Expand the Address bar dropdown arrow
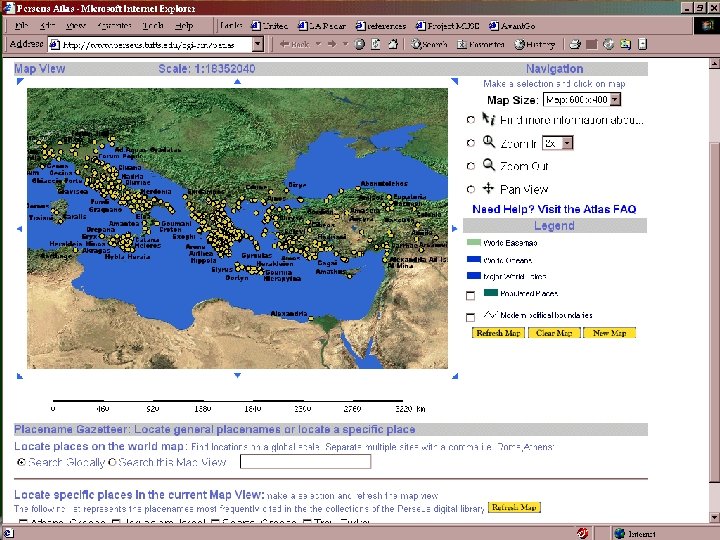This screenshot has height=540, width=720. click(258, 44)
